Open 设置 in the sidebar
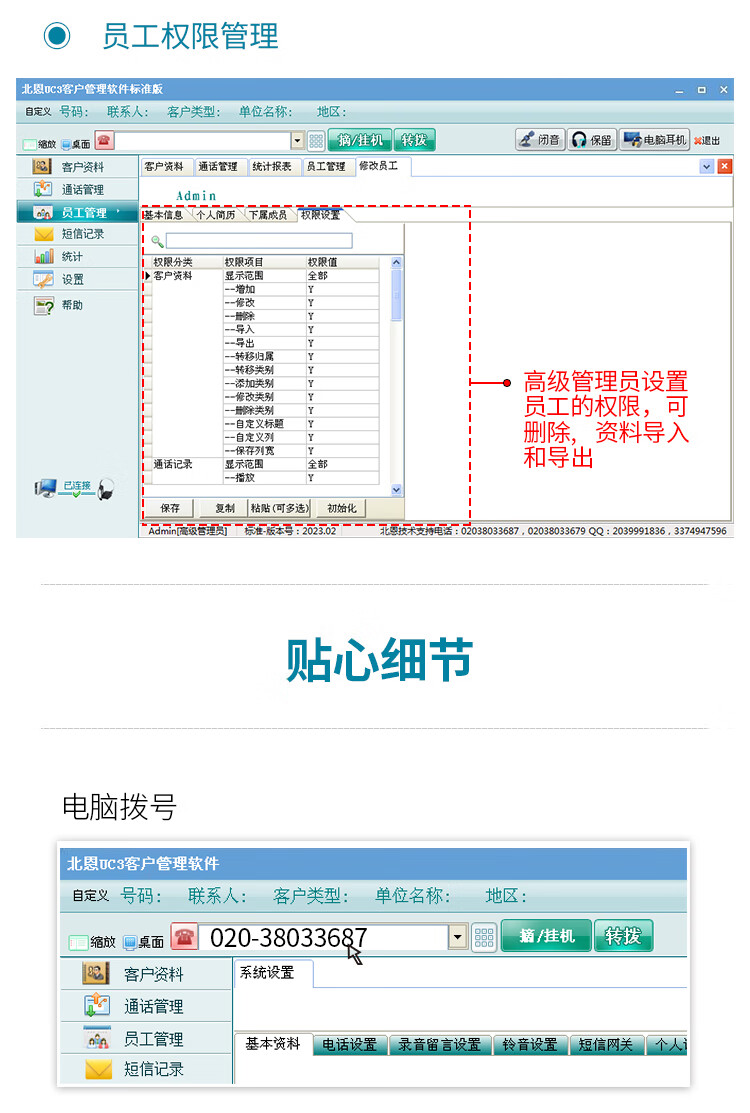This screenshot has width=750, height=1113. click(x=77, y=279)
